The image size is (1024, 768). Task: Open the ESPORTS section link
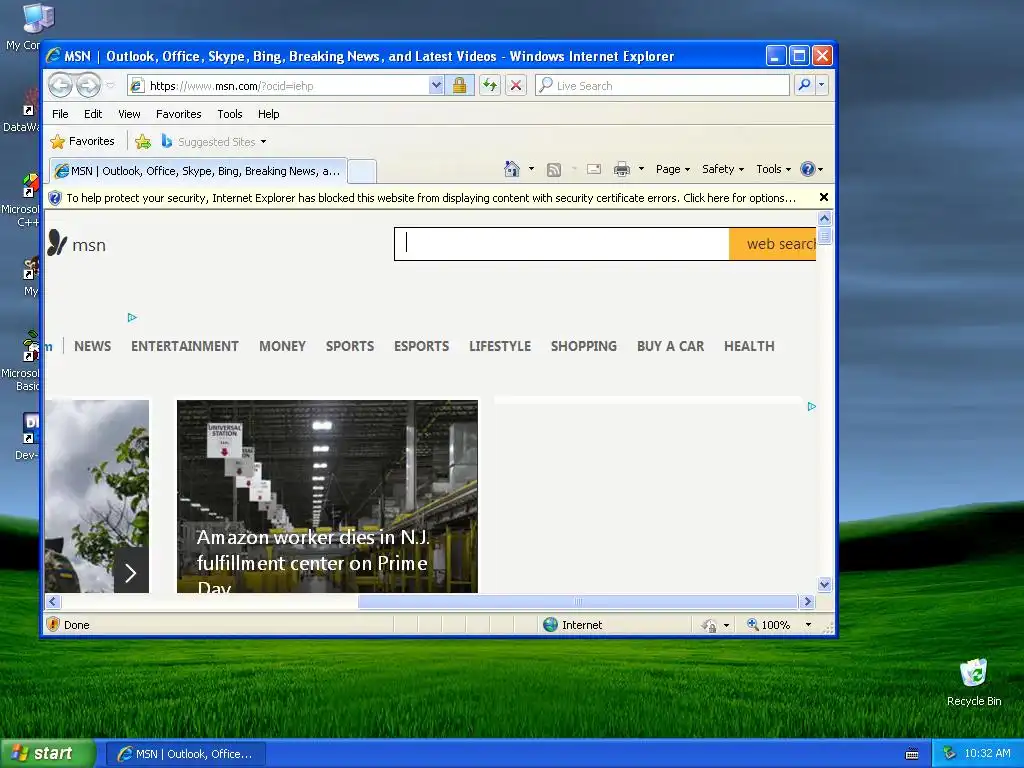421,346
